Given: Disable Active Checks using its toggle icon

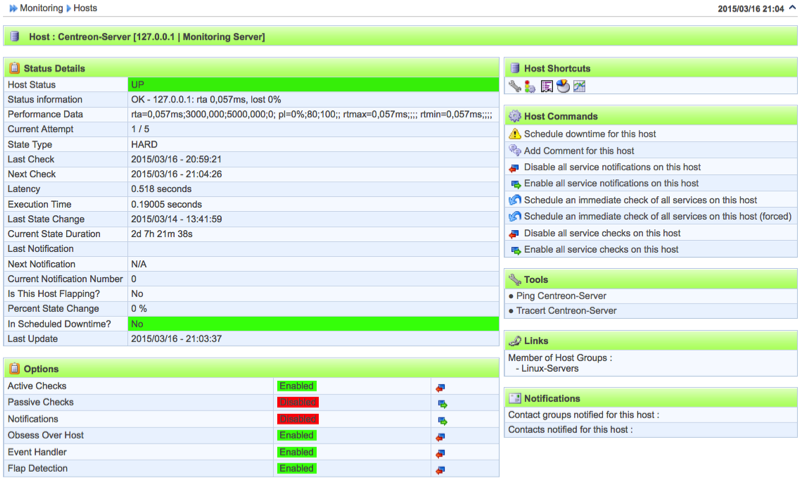Looking at the screenshot, I should (x=441, y=386).
